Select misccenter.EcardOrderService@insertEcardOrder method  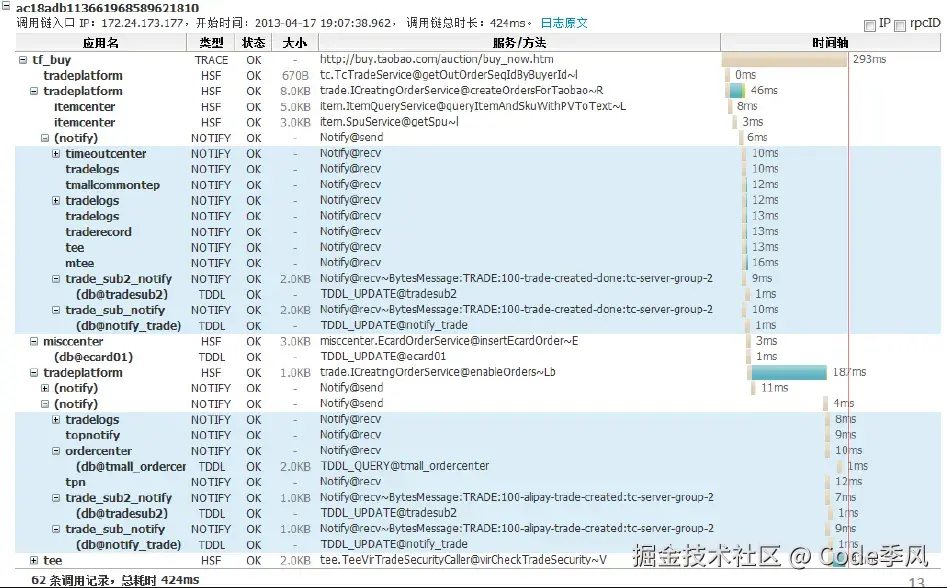pyautogui.click(x=449, y=341)
